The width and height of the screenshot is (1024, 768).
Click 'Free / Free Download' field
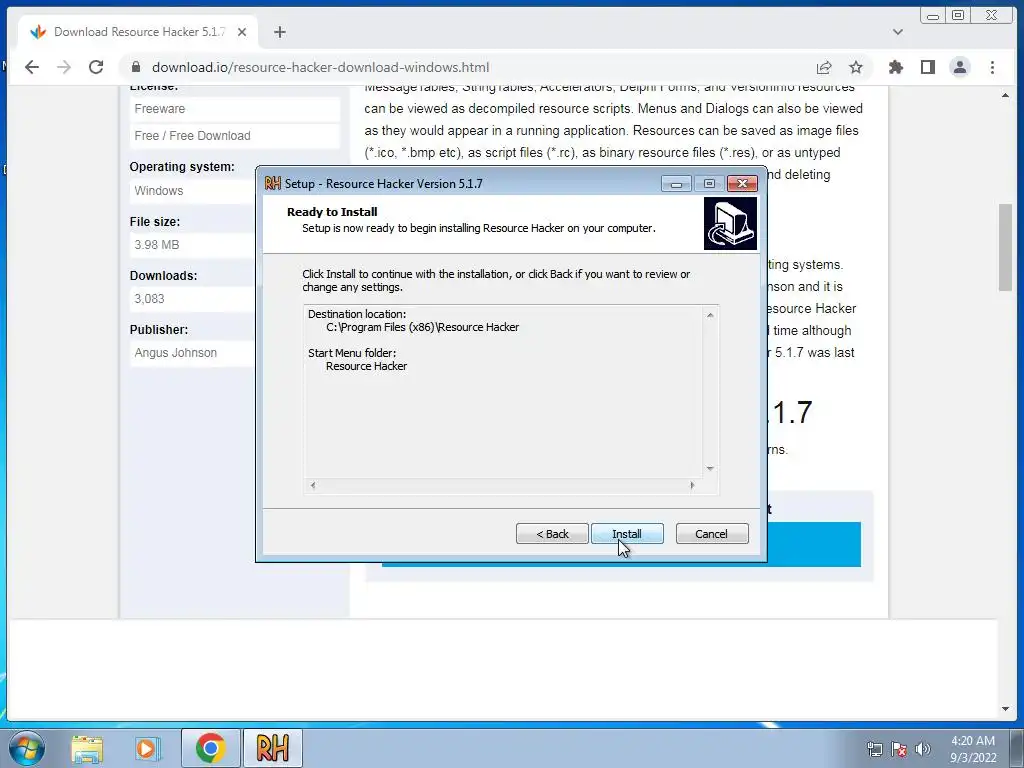click(x=234, y=136)
